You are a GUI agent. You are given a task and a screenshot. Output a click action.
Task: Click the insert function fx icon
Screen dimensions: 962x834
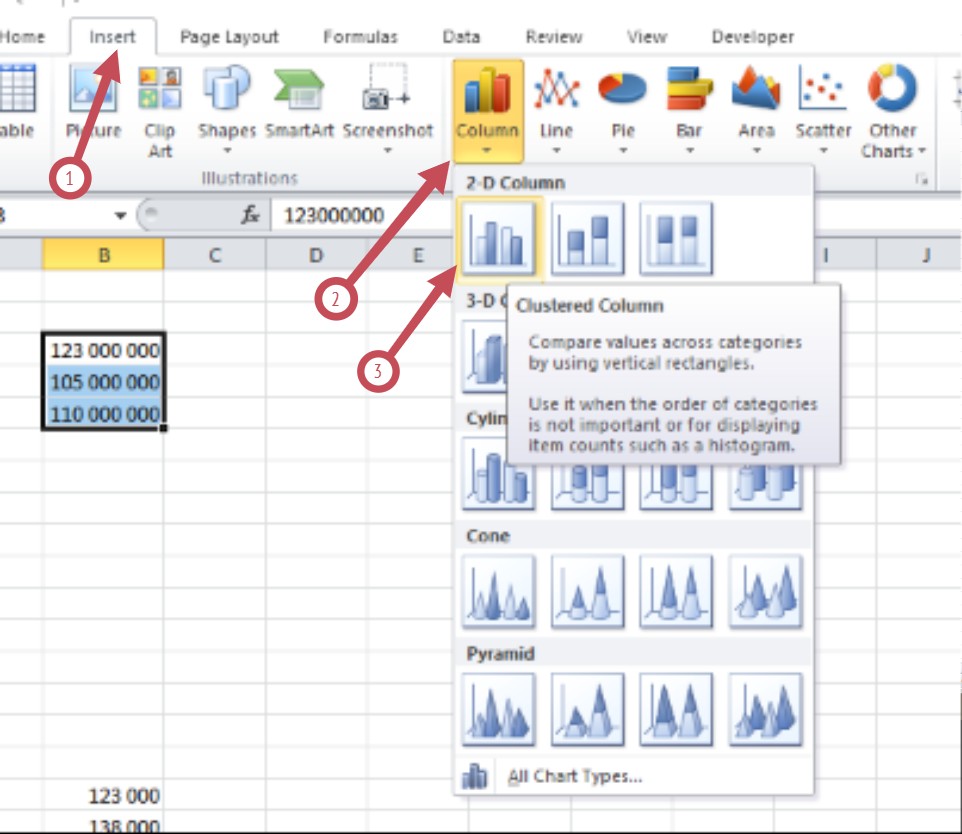[251, 216]
